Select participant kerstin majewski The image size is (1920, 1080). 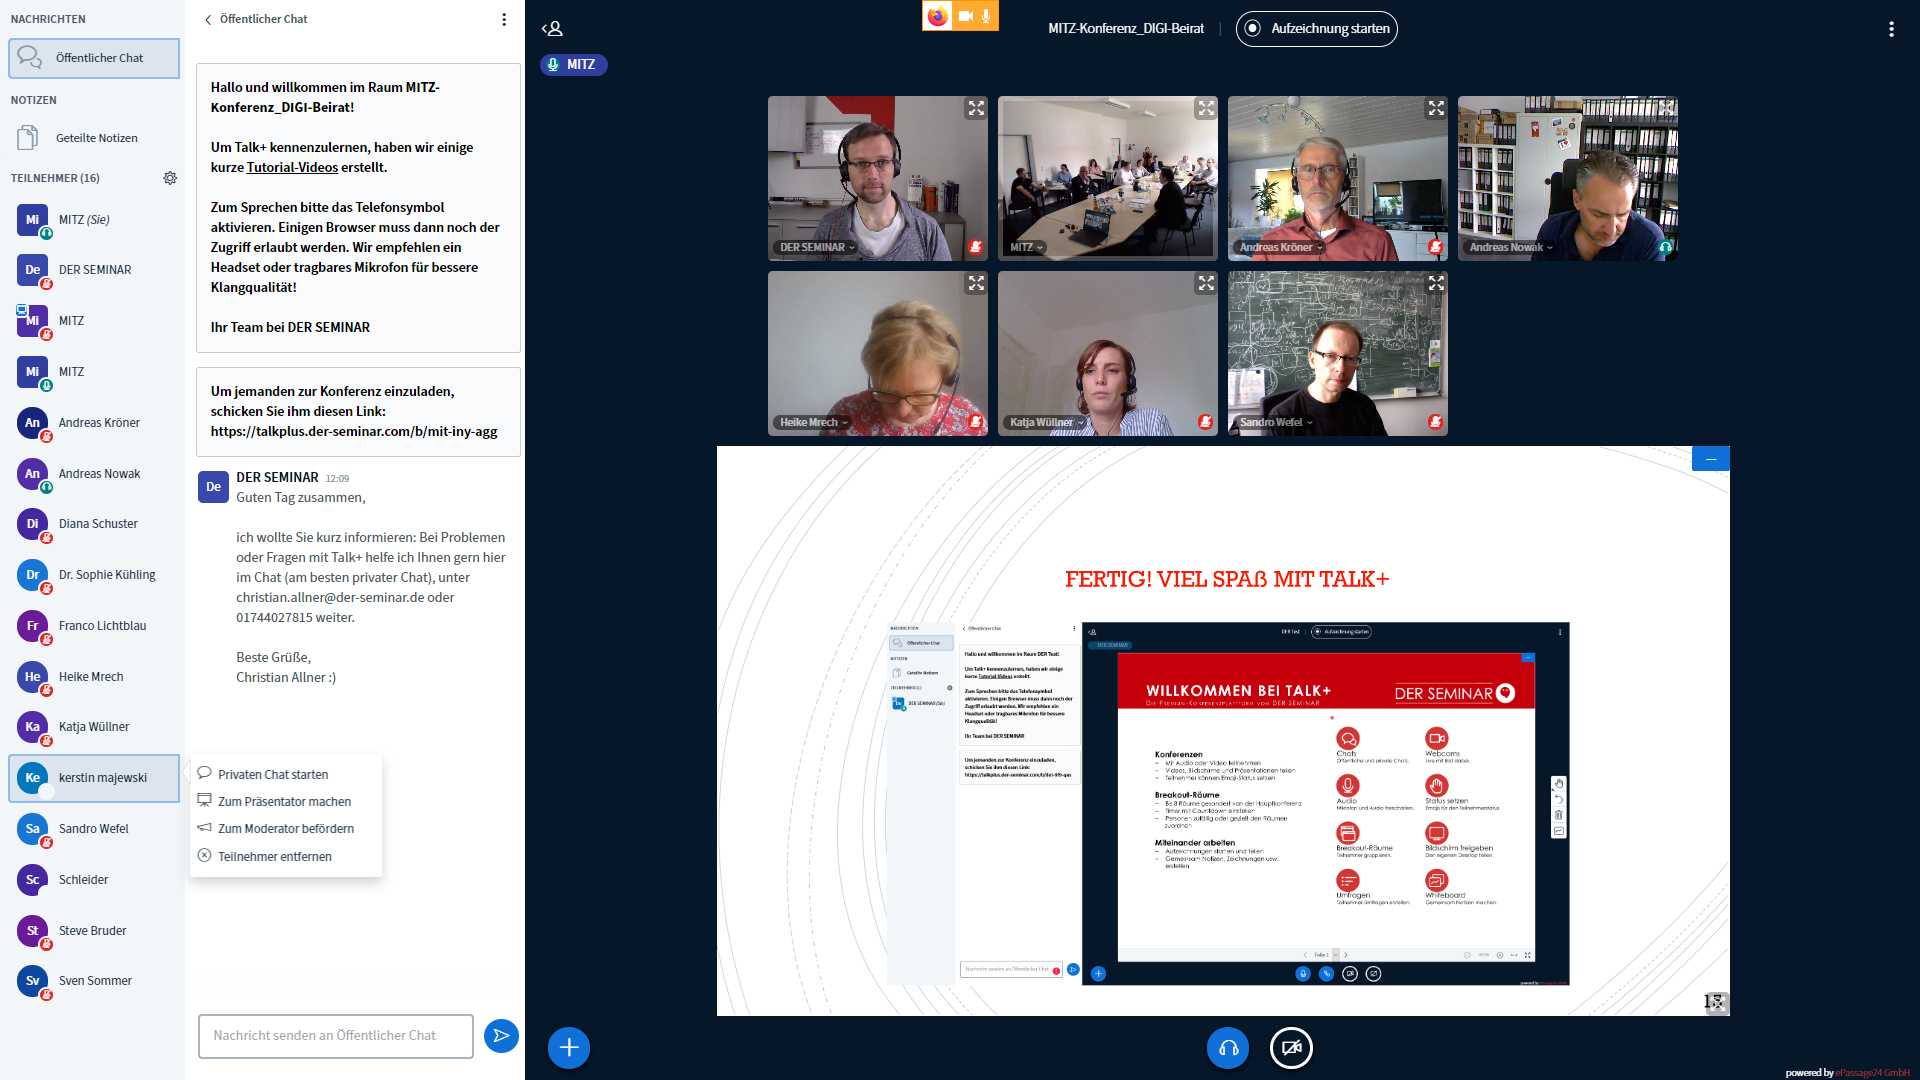click(94, 778)
